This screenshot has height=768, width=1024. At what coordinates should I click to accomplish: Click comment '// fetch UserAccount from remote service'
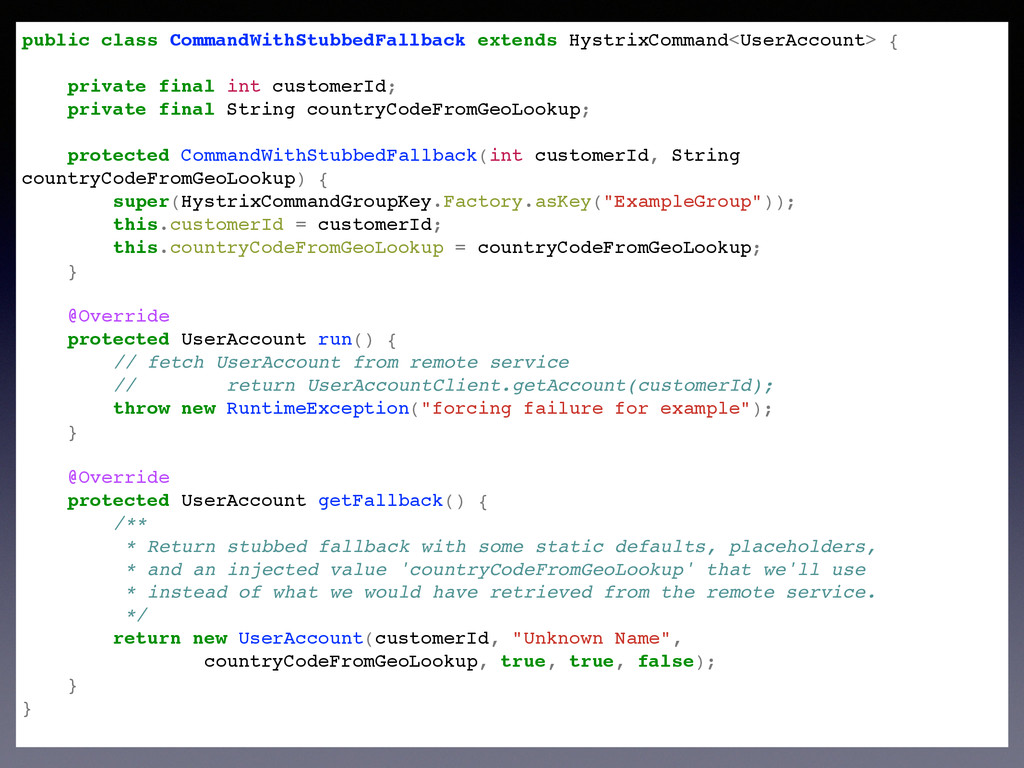(341, 362)
